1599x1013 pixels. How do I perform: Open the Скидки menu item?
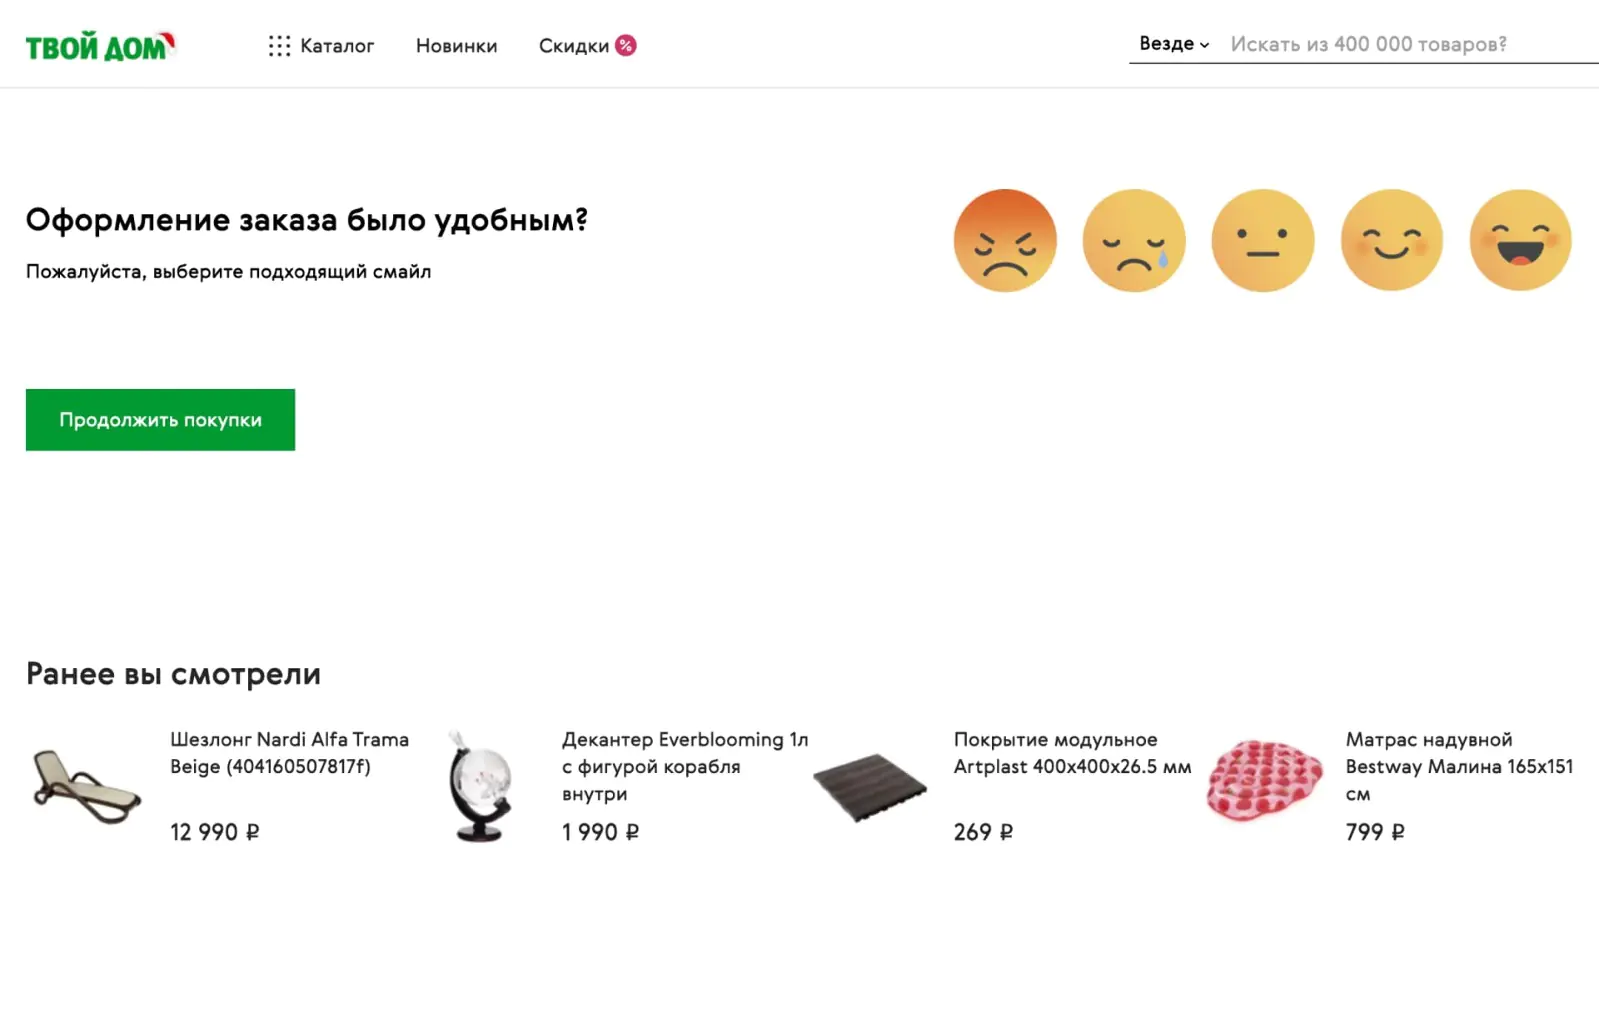click(573, 46)
